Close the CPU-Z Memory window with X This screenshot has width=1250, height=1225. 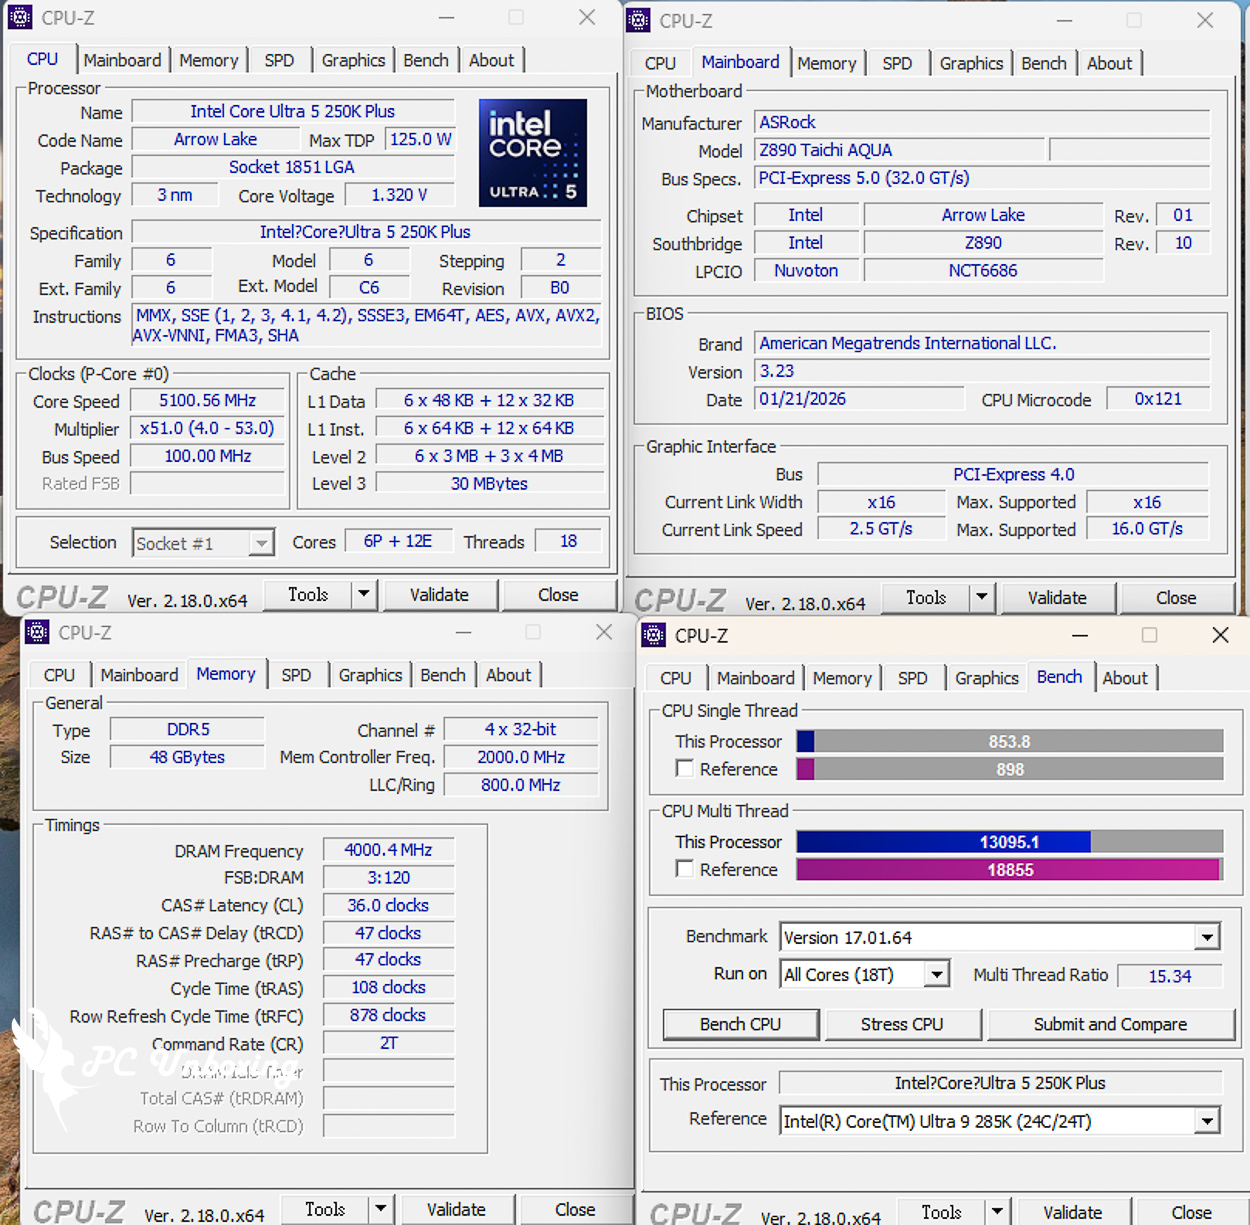point(604,632)
